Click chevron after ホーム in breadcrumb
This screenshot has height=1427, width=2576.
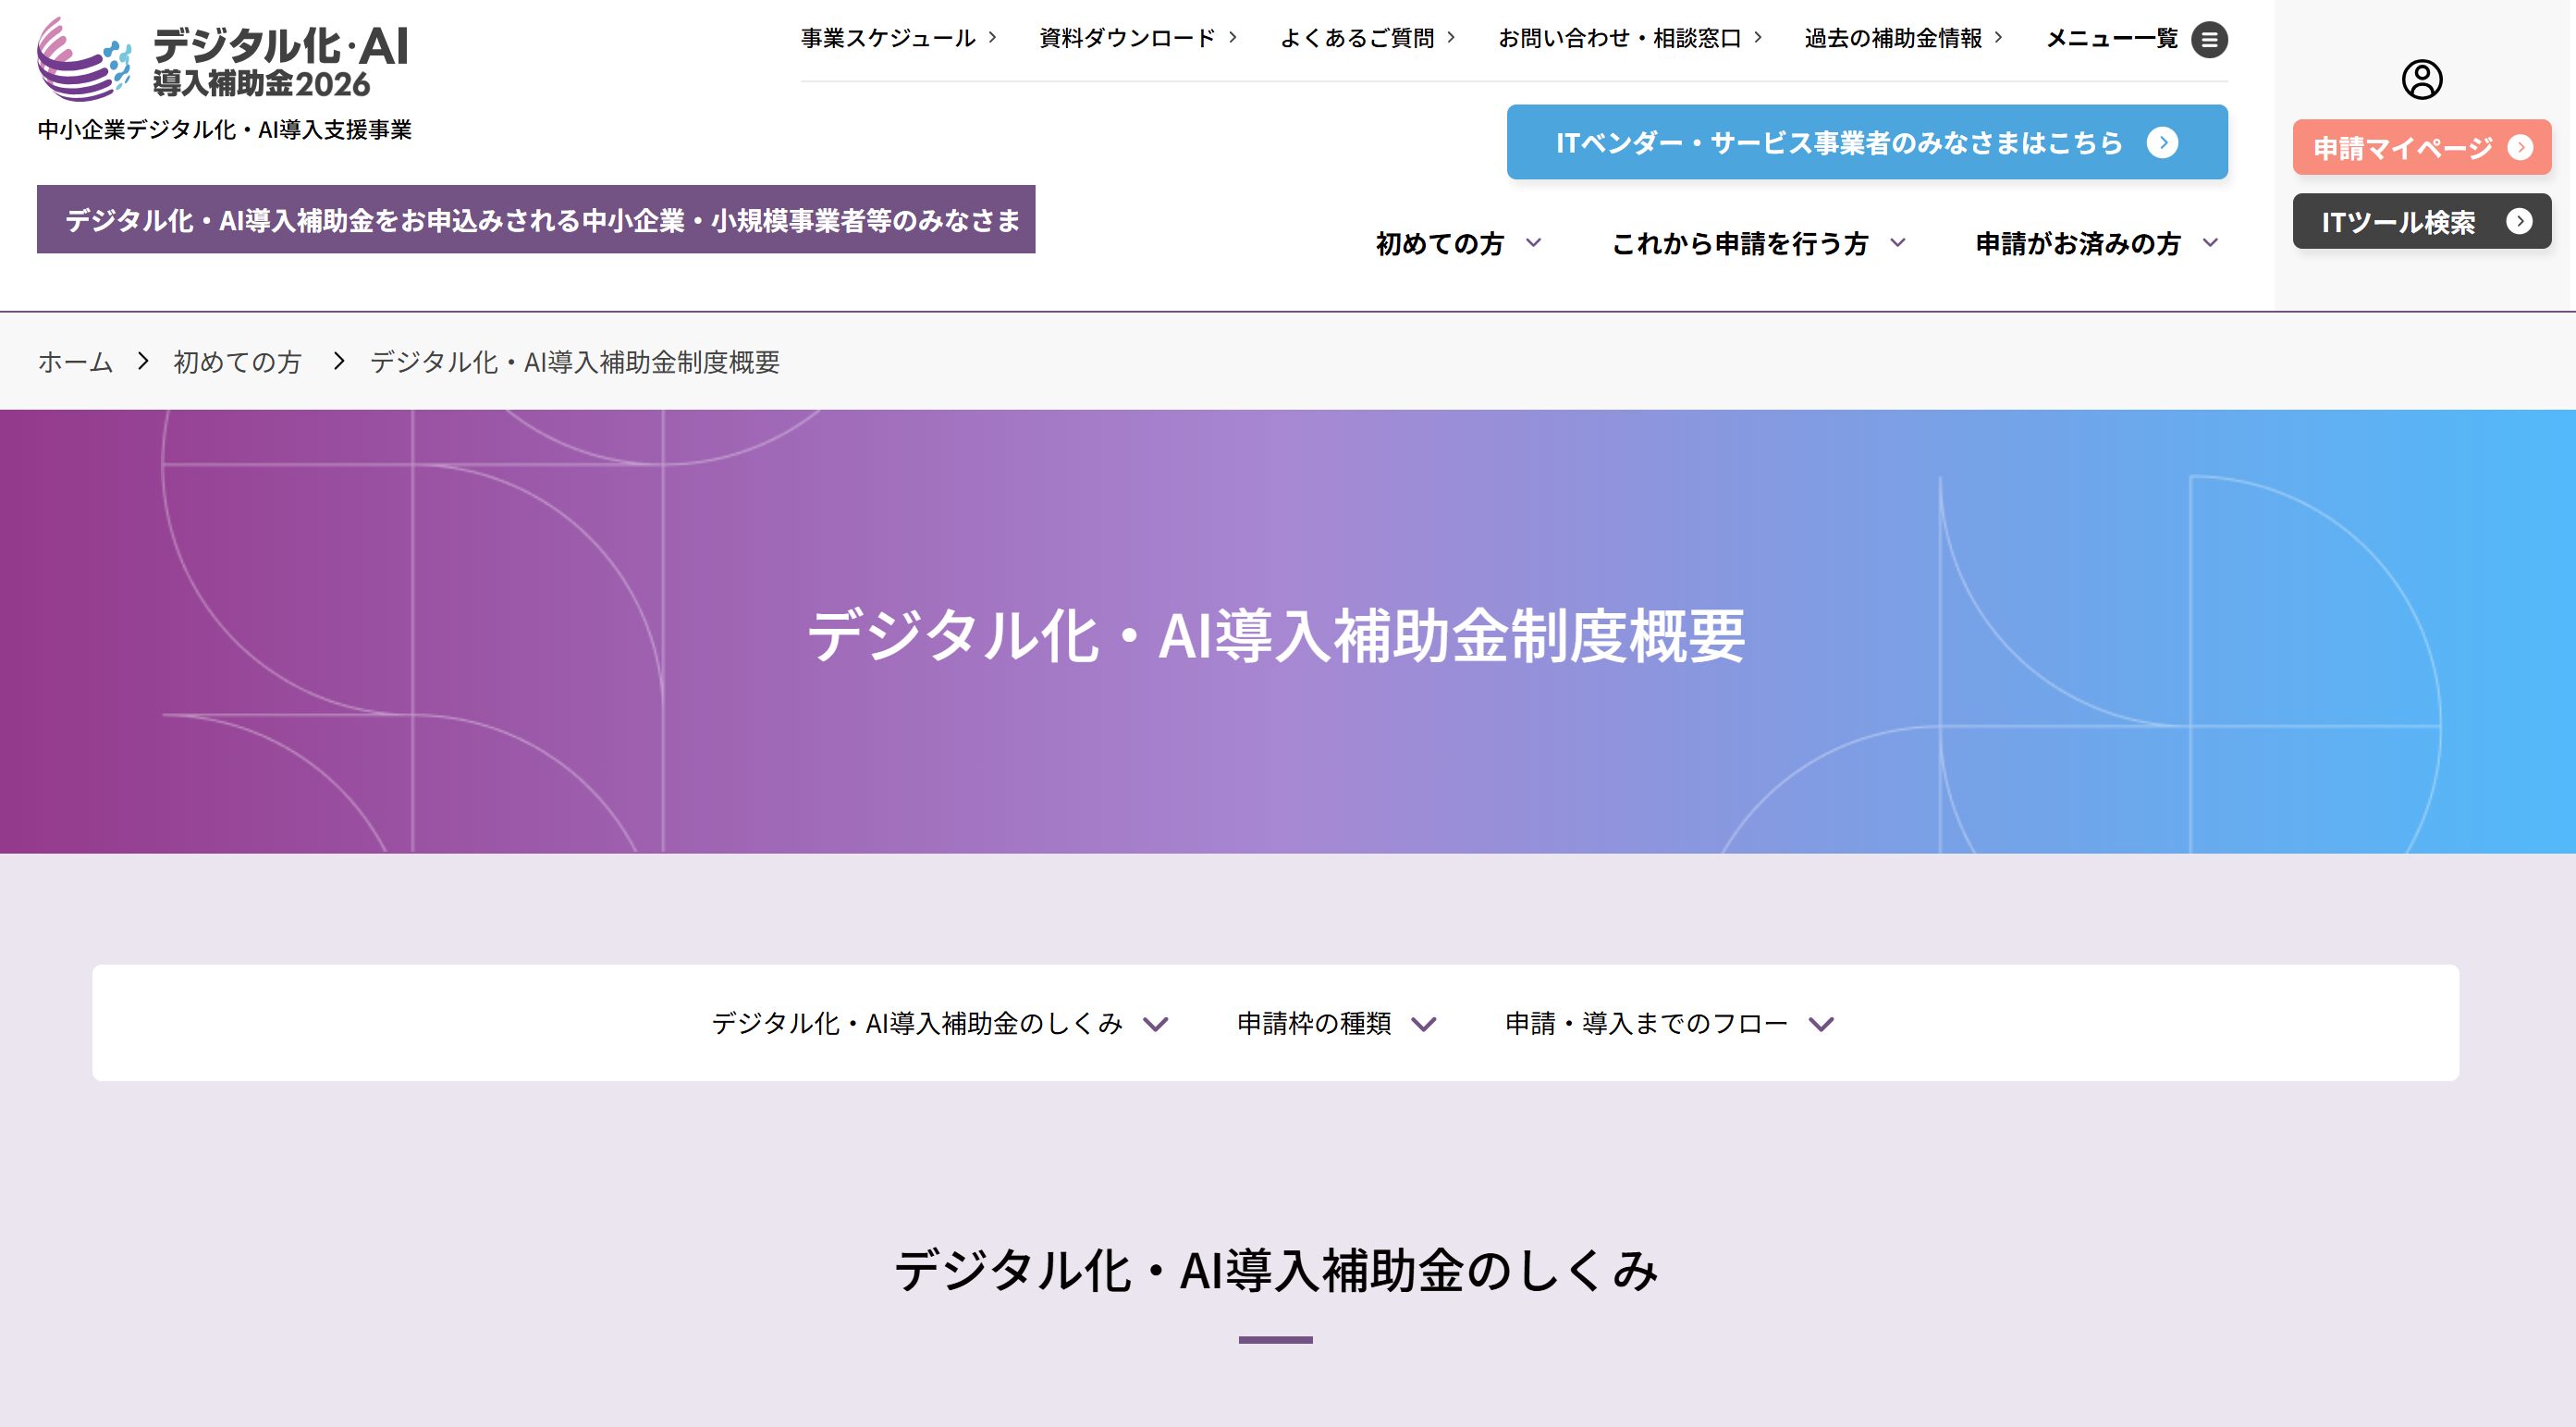pyautogui.click(x=143, y=361)
